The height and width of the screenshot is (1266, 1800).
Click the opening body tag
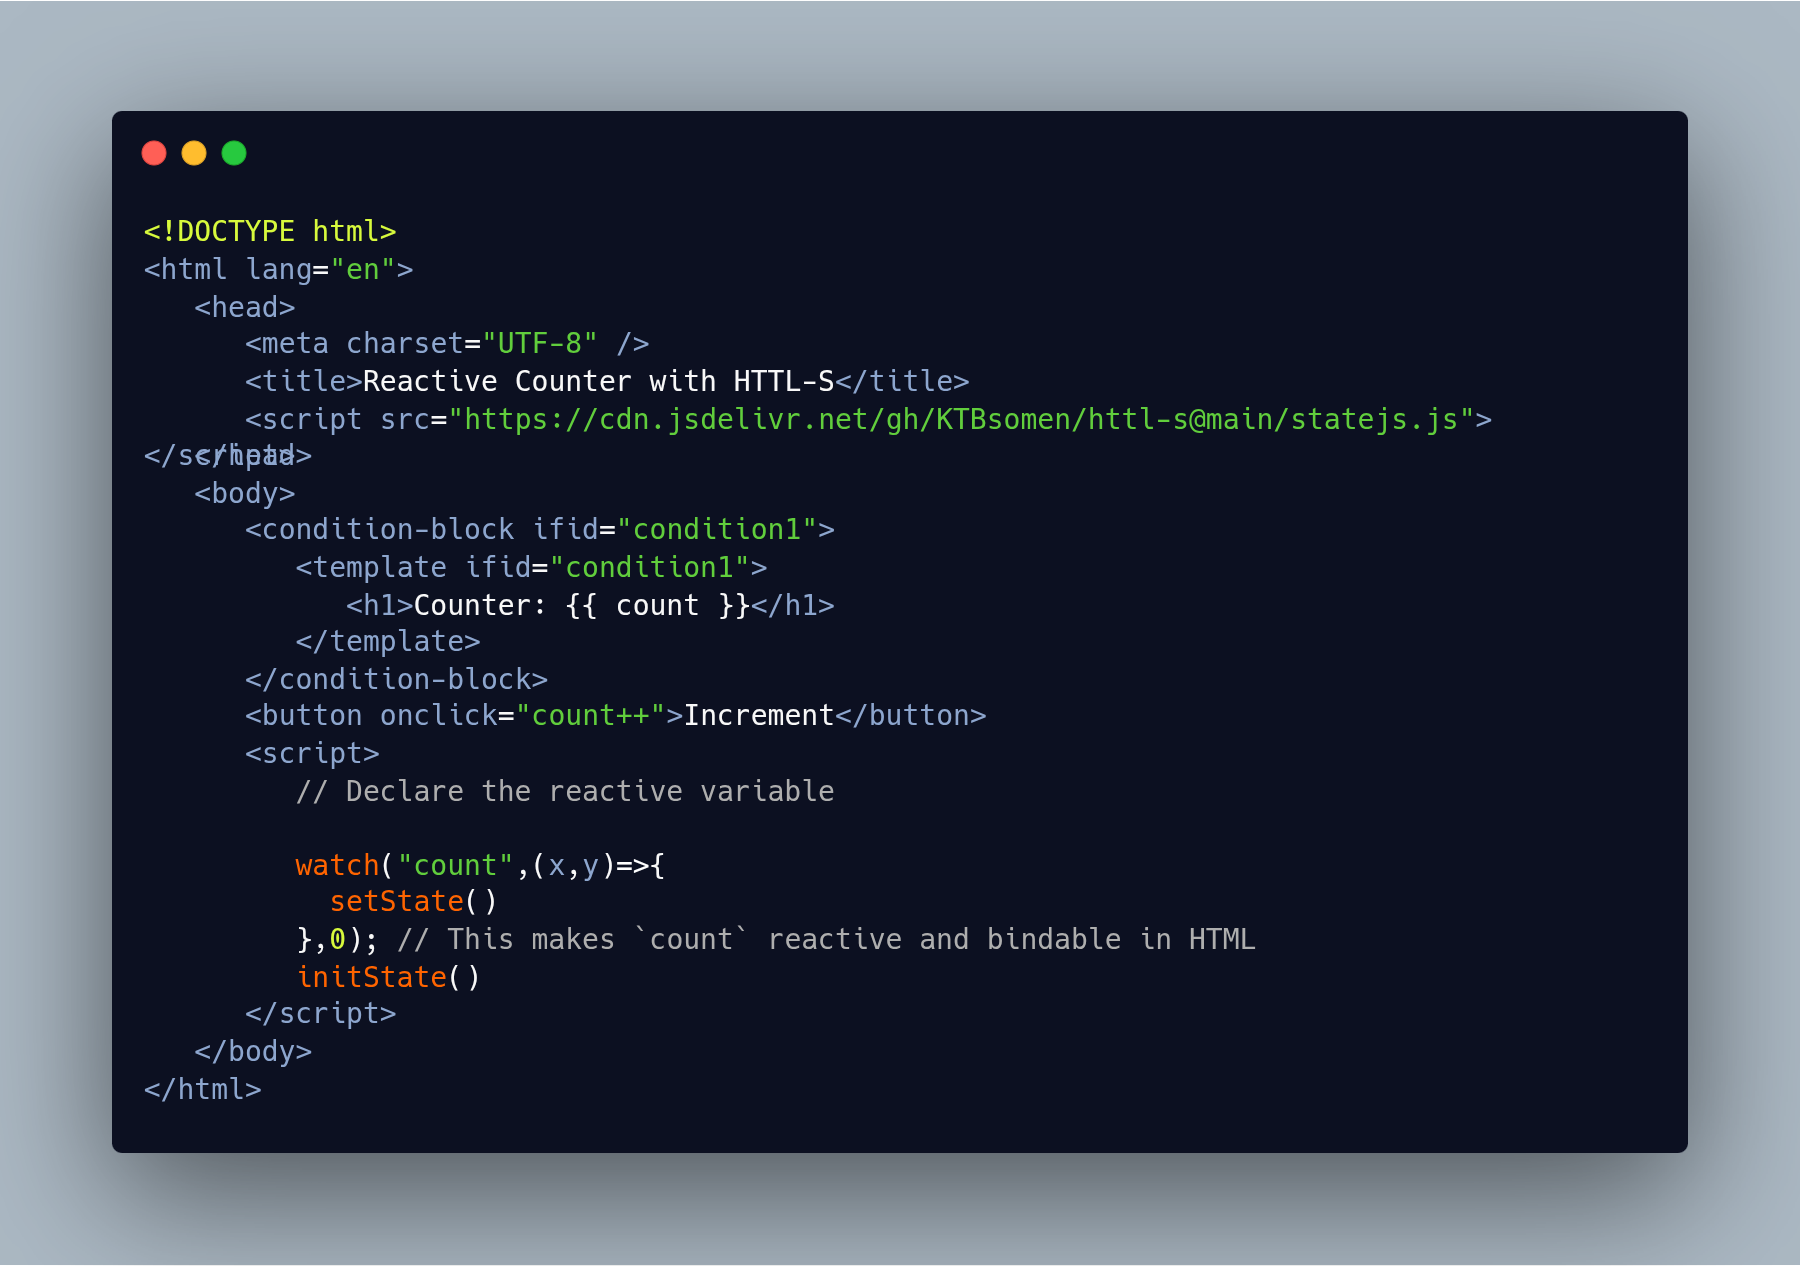tap(245, 493)
